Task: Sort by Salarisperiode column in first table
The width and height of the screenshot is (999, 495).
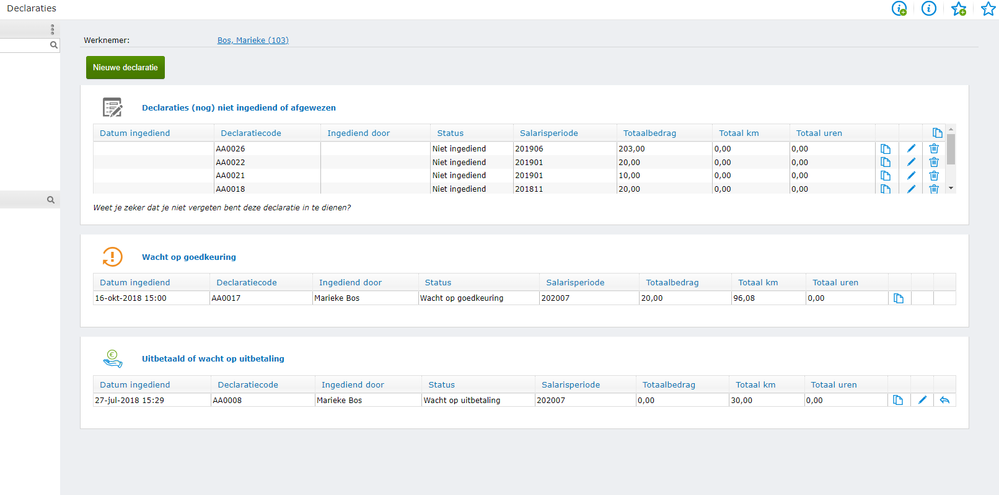Action: pos(549,133)
